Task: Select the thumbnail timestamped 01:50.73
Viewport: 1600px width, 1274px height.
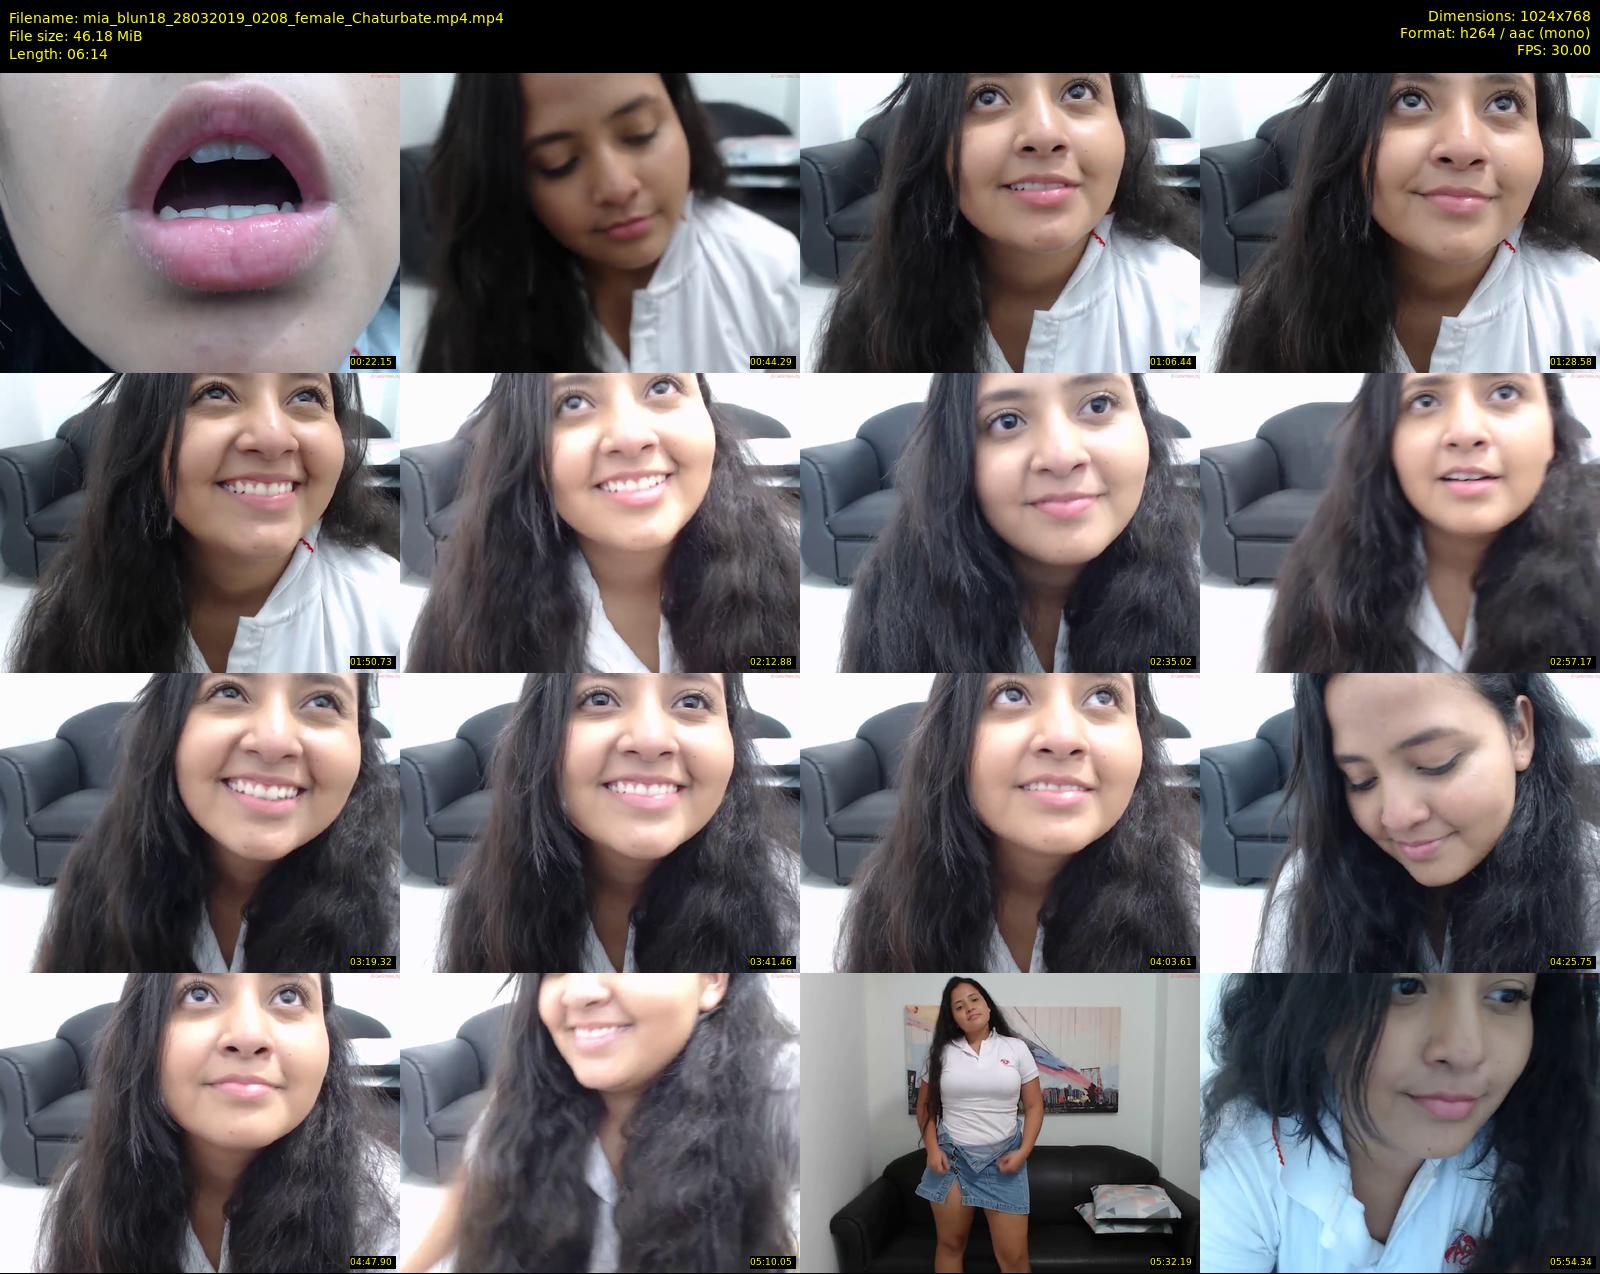Action: [200, 522]
